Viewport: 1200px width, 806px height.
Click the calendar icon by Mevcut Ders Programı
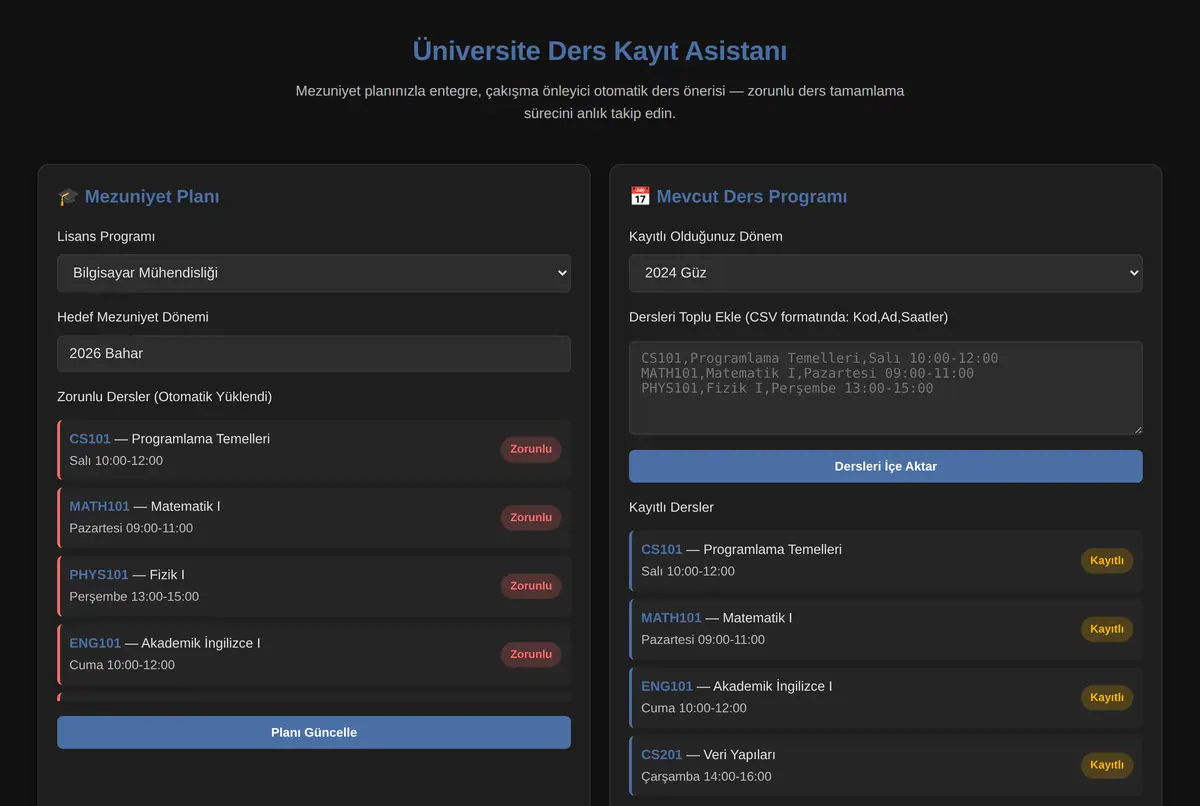coord(640,197)
